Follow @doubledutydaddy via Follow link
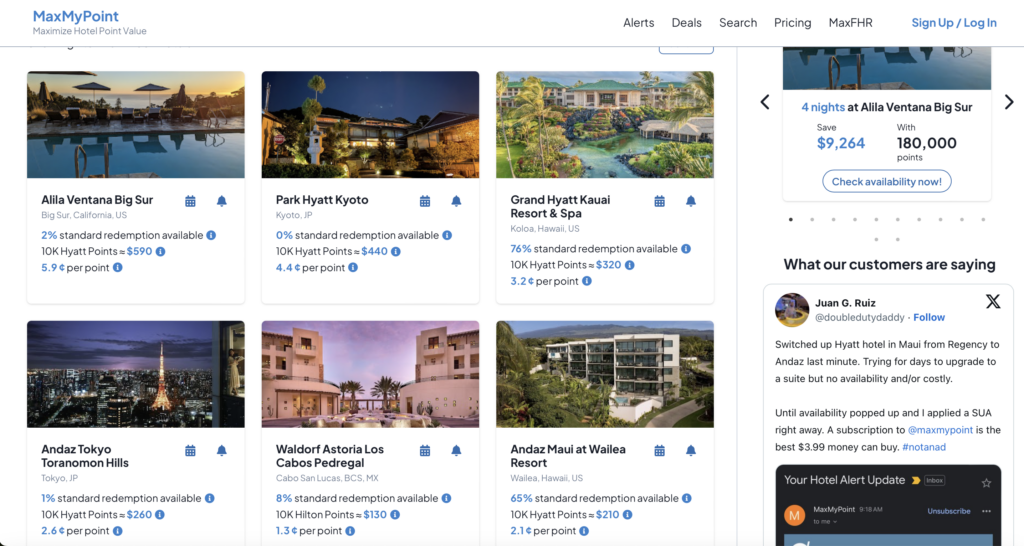Viewport: 1024px width, 546px height. coord(928,317)
